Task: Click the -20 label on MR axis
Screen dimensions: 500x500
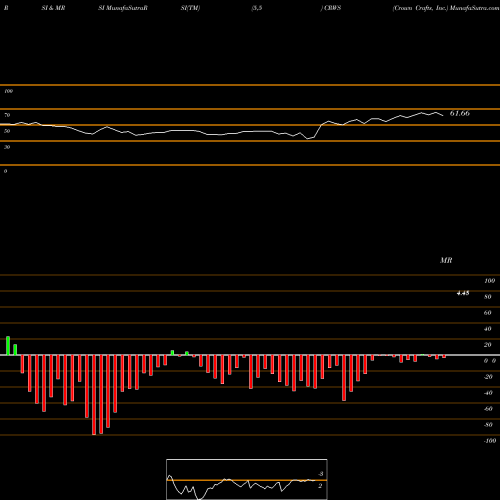Action: pyautogui.click(x=488, y=377)
